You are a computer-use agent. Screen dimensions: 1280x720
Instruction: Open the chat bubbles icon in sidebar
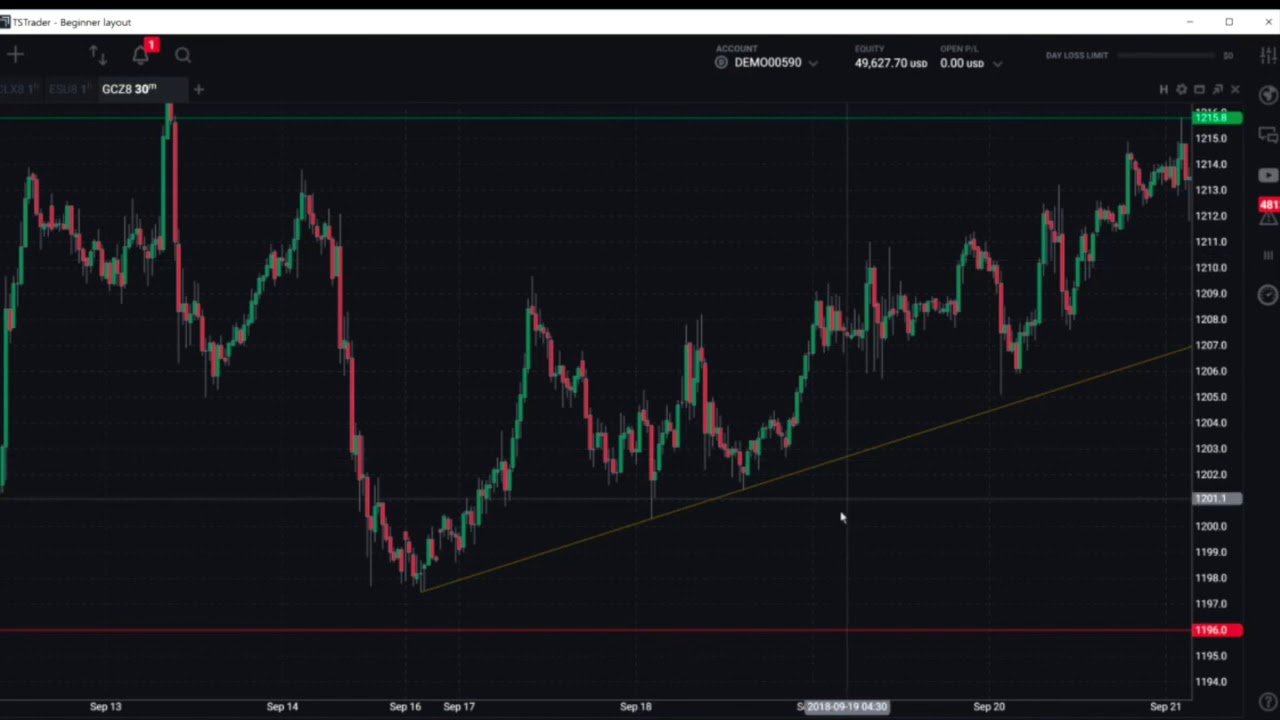coord(1268,135)
